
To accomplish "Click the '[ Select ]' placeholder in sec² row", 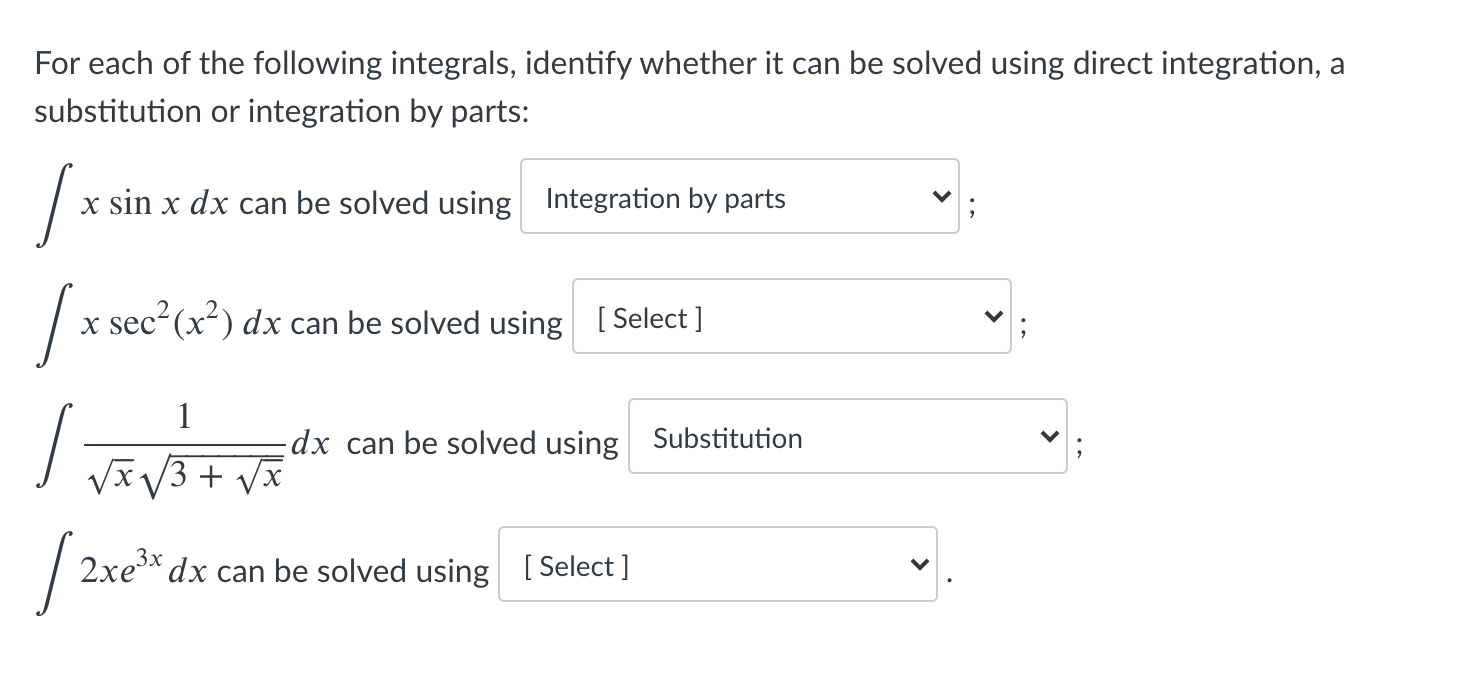I will [649, 318].
